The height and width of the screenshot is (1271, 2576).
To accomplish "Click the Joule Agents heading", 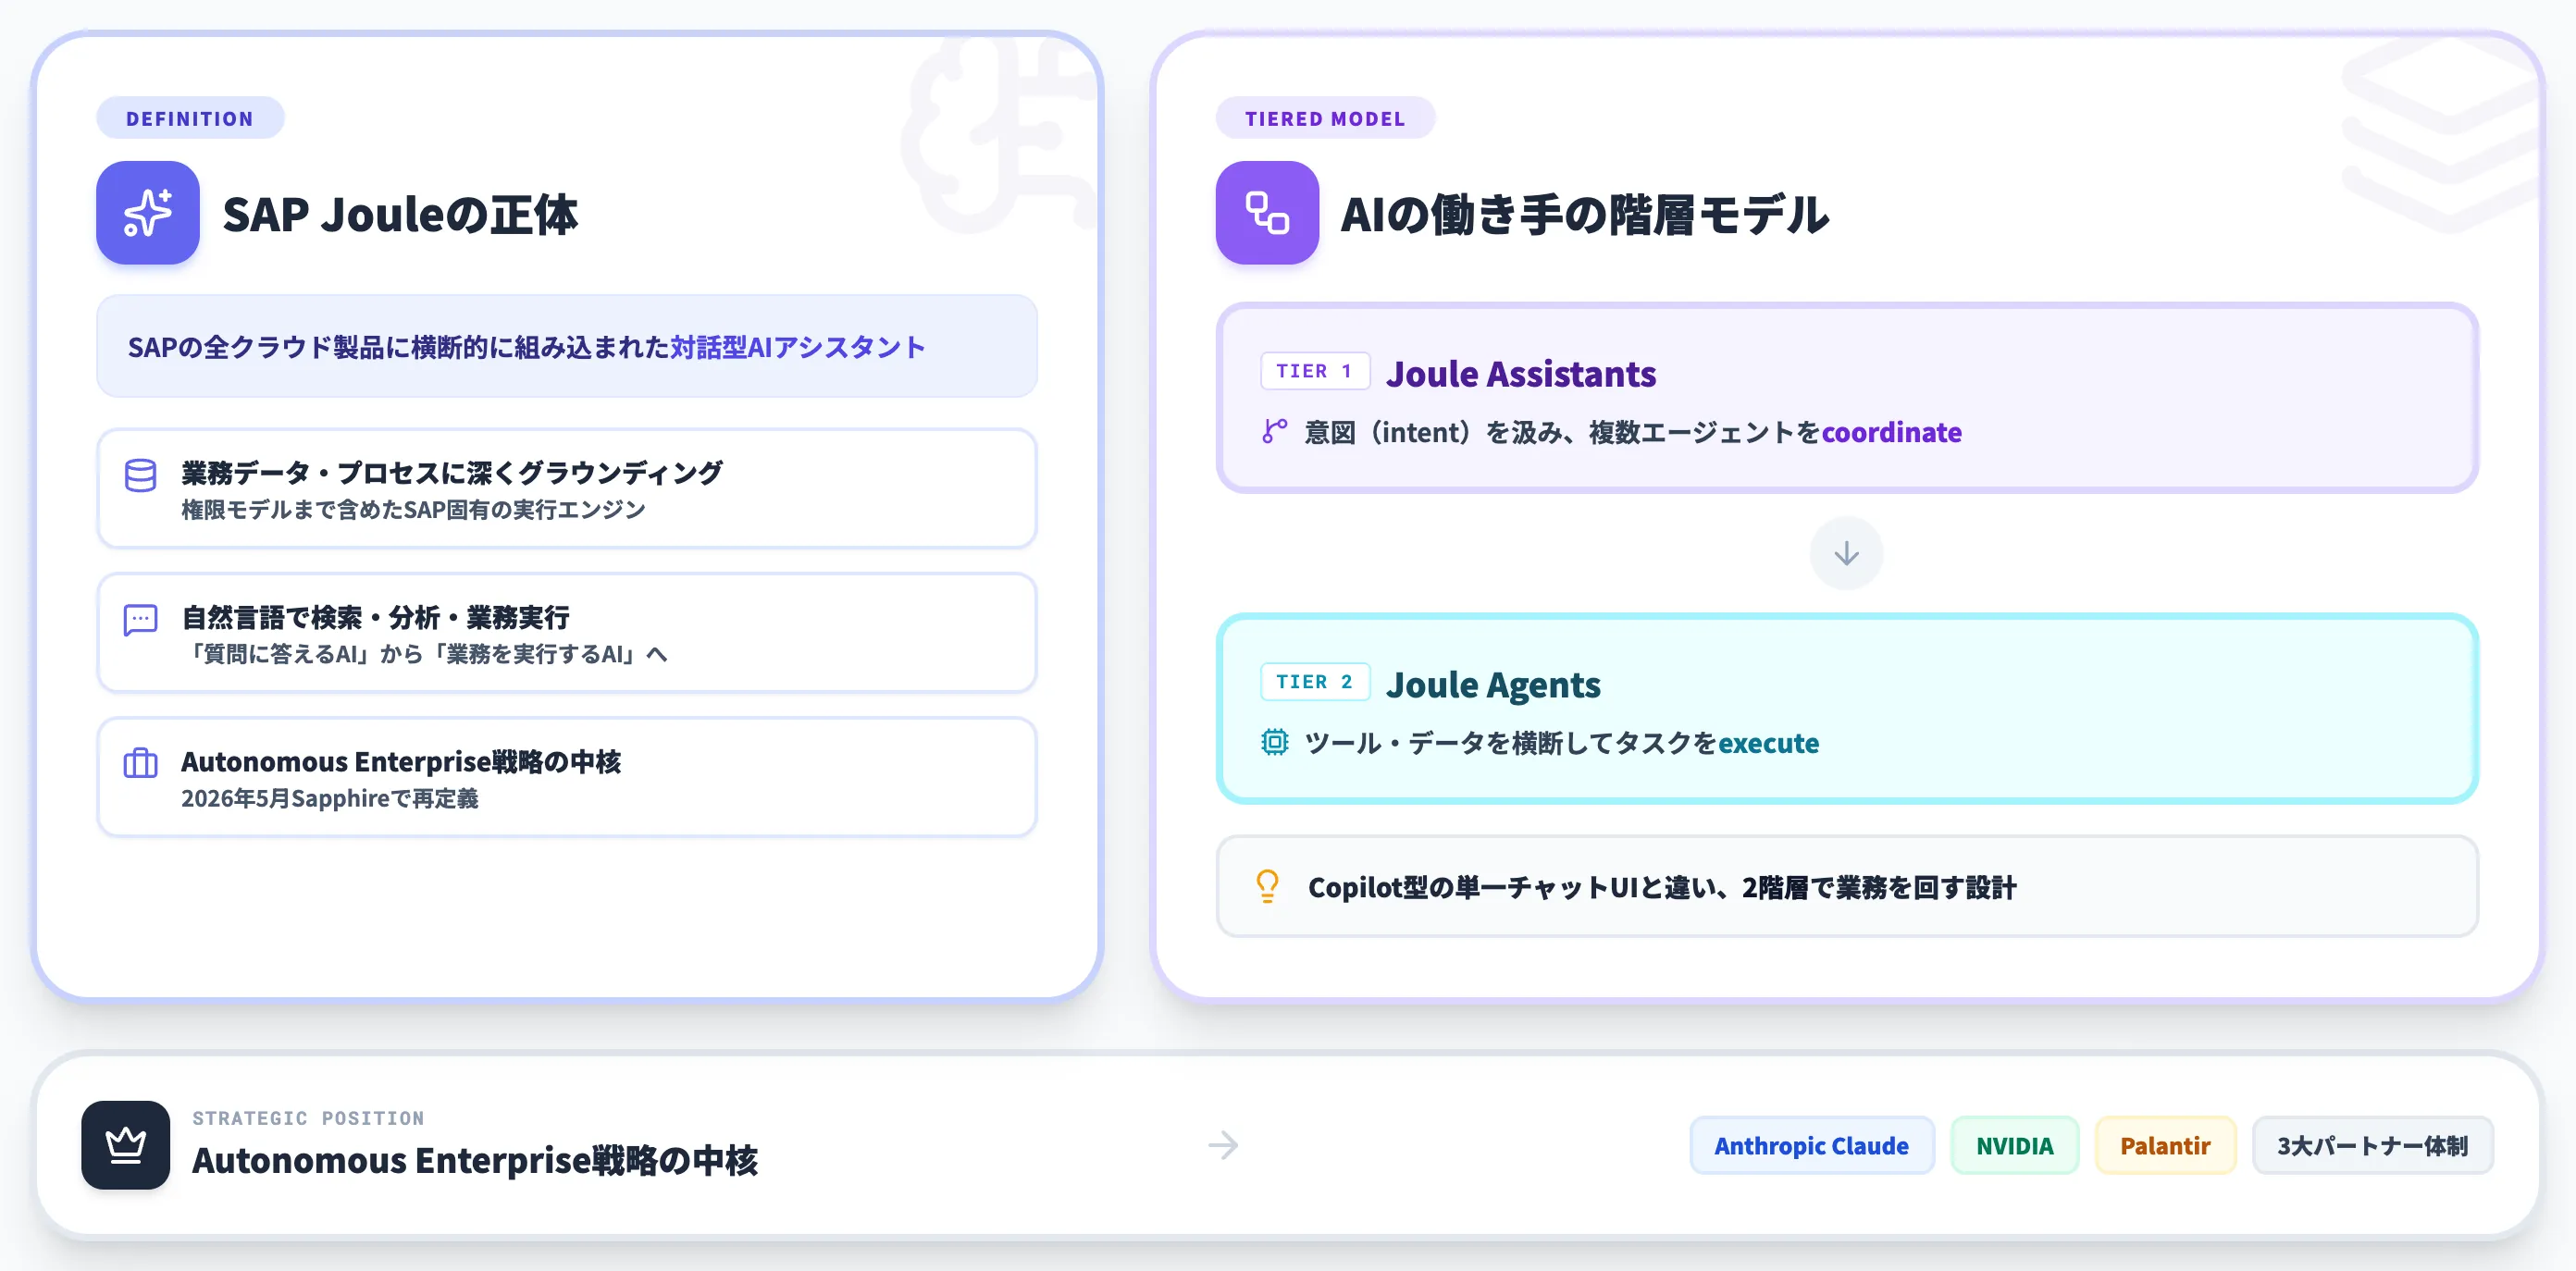I will point(1492,684).
